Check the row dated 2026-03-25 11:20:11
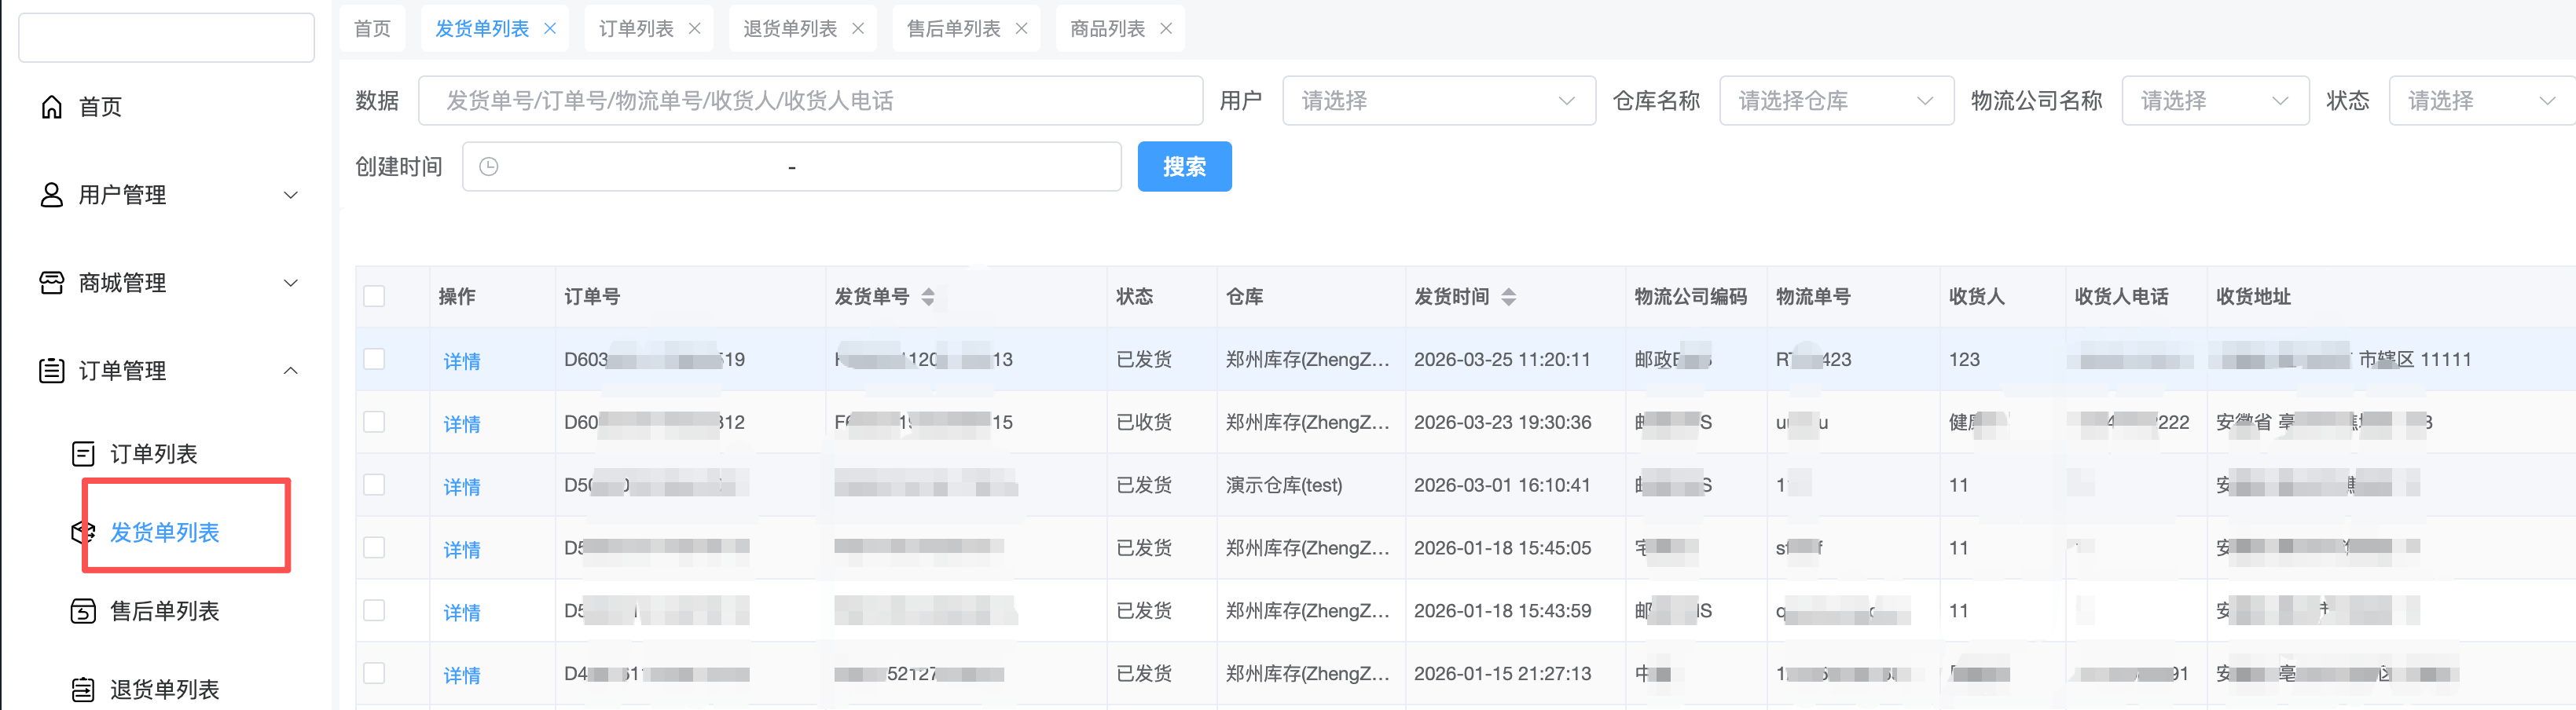 pos(375,359)
